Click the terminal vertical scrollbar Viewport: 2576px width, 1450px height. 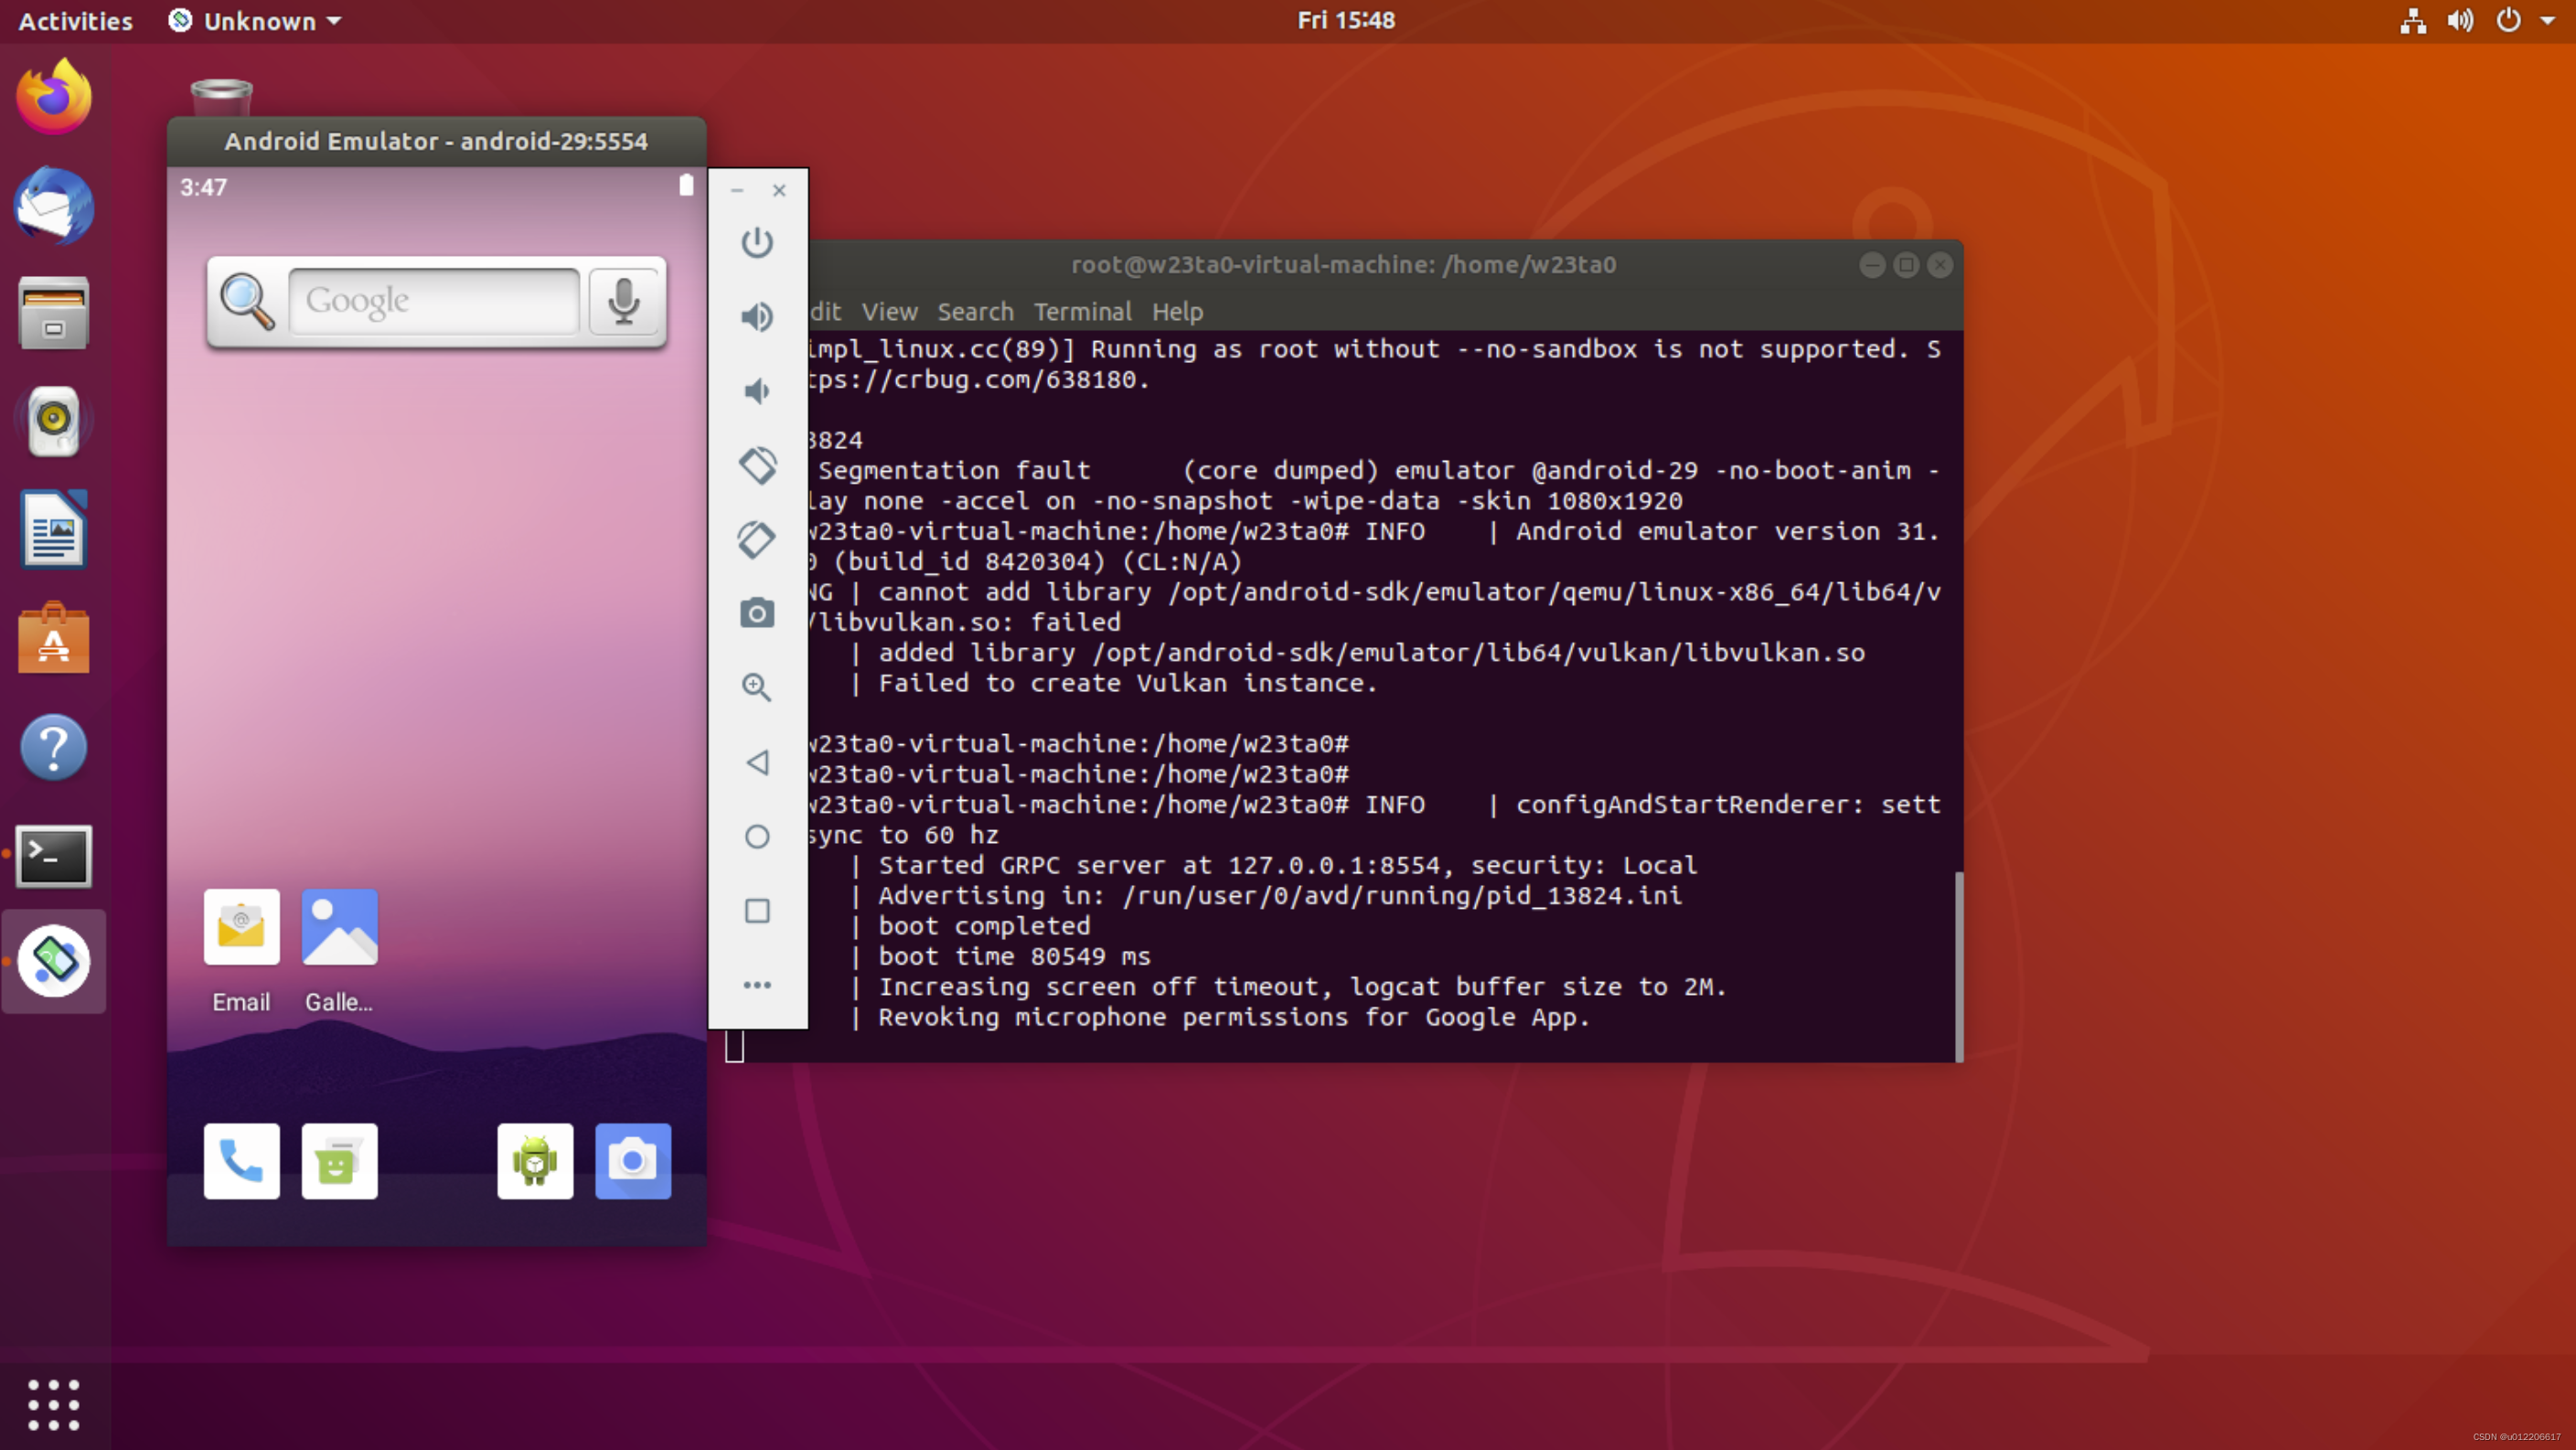pyautogui.click(x=1958, y=965)
